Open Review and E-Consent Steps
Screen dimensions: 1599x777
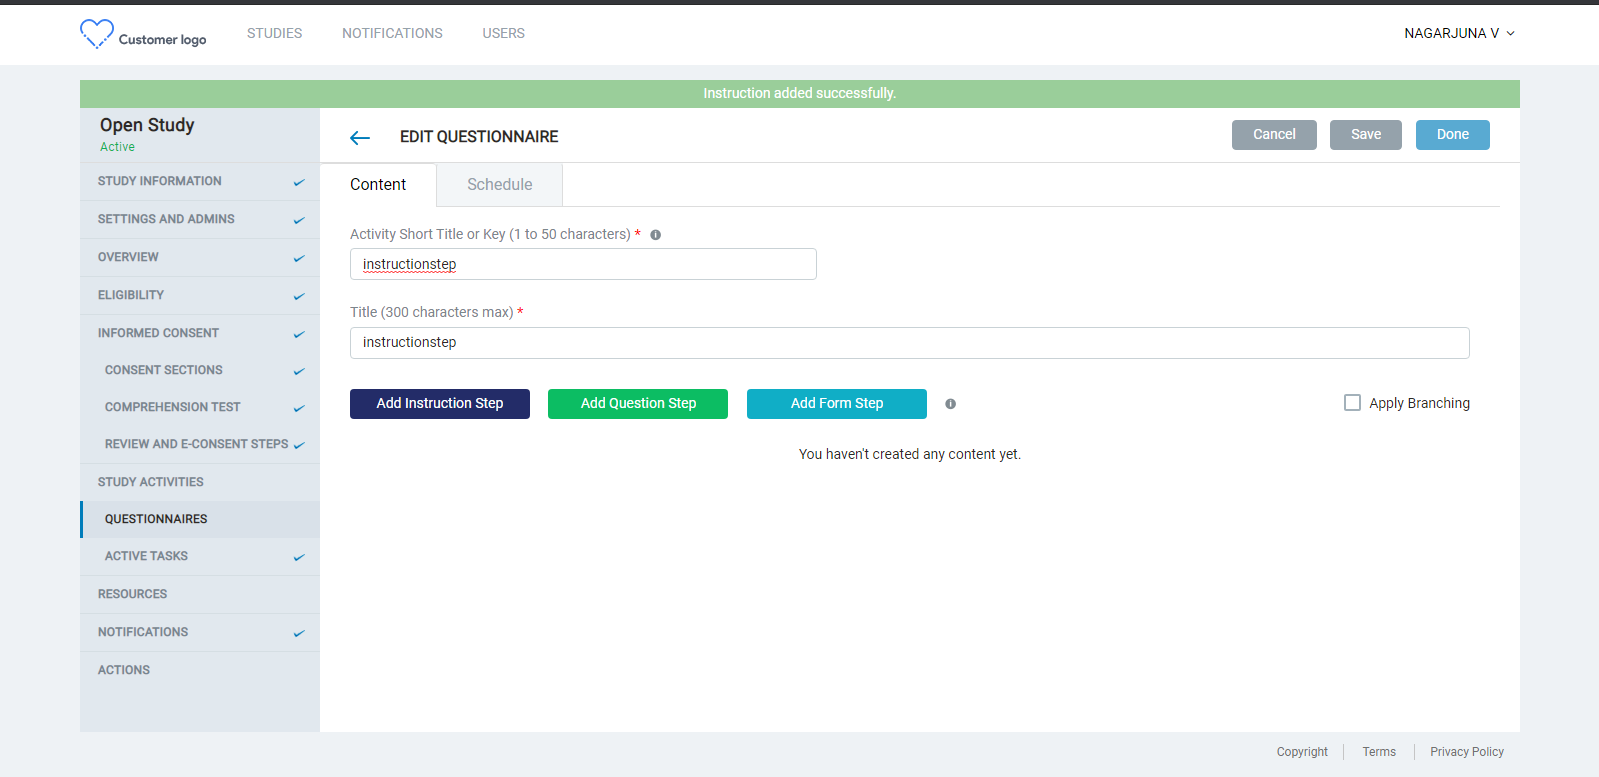pyautogui.click(x=200, y=445)
